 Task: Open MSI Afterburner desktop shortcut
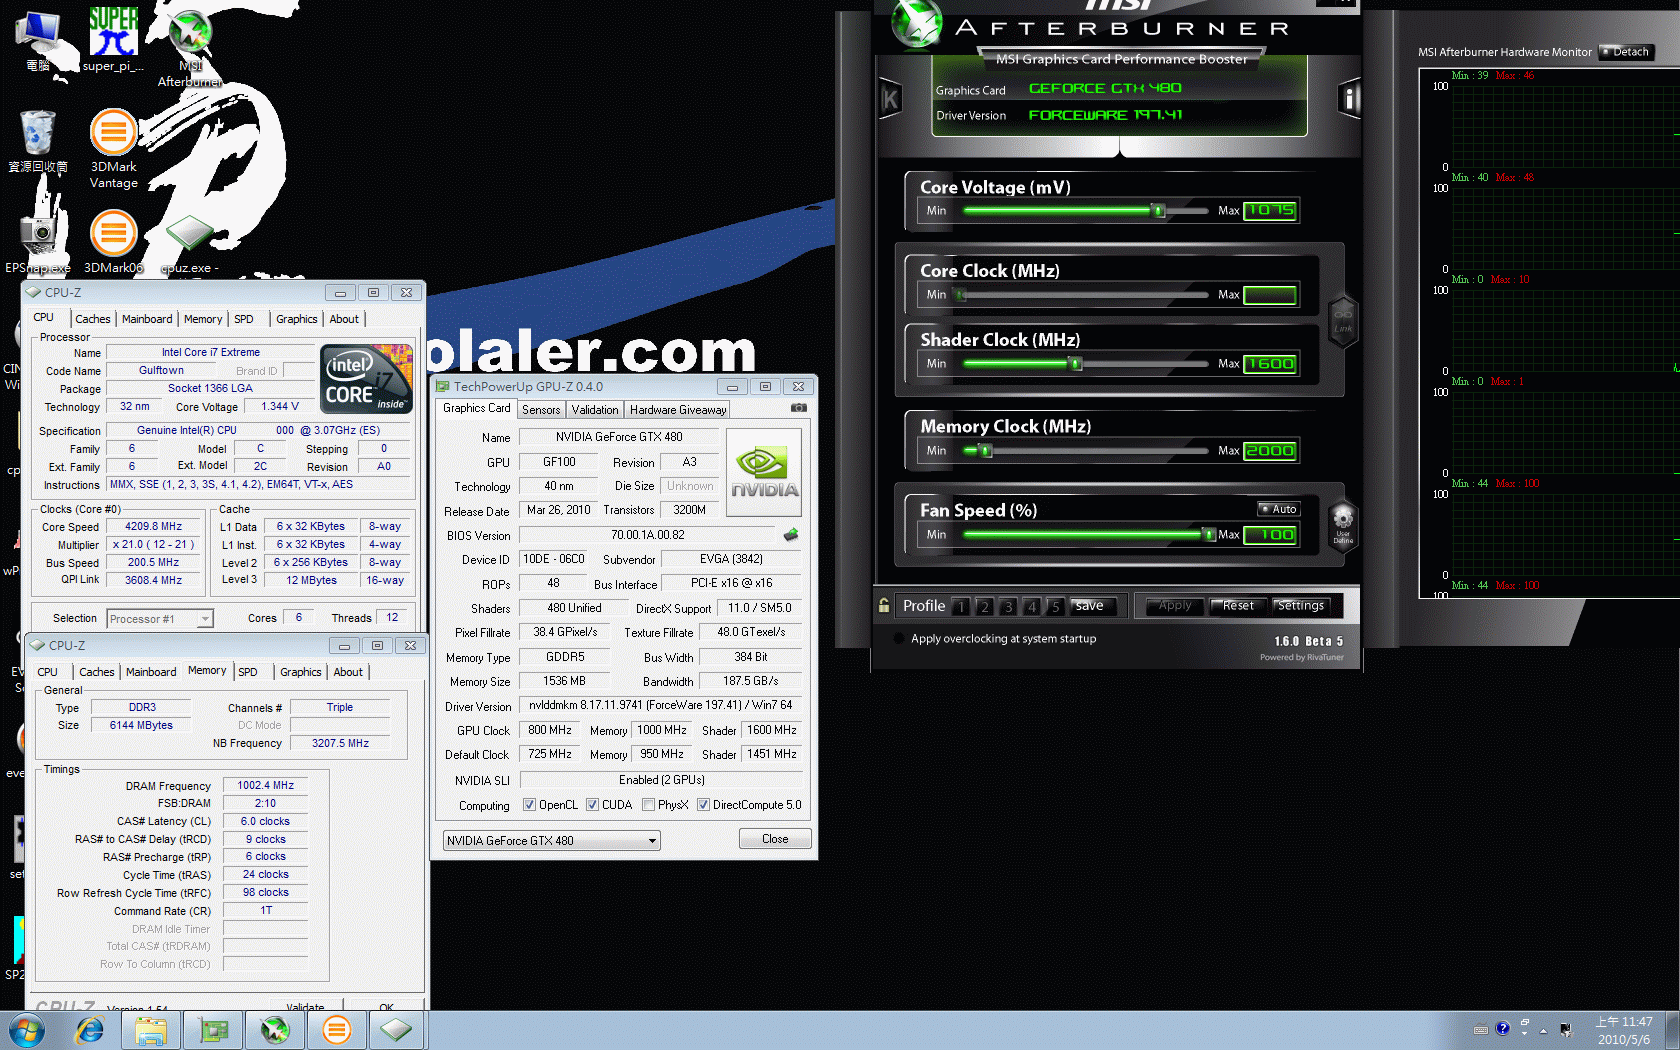[190, 47]
